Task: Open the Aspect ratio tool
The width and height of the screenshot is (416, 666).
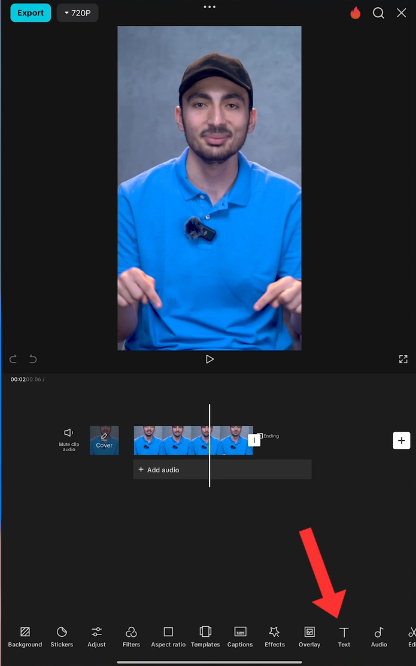Action: pos(168,637)
